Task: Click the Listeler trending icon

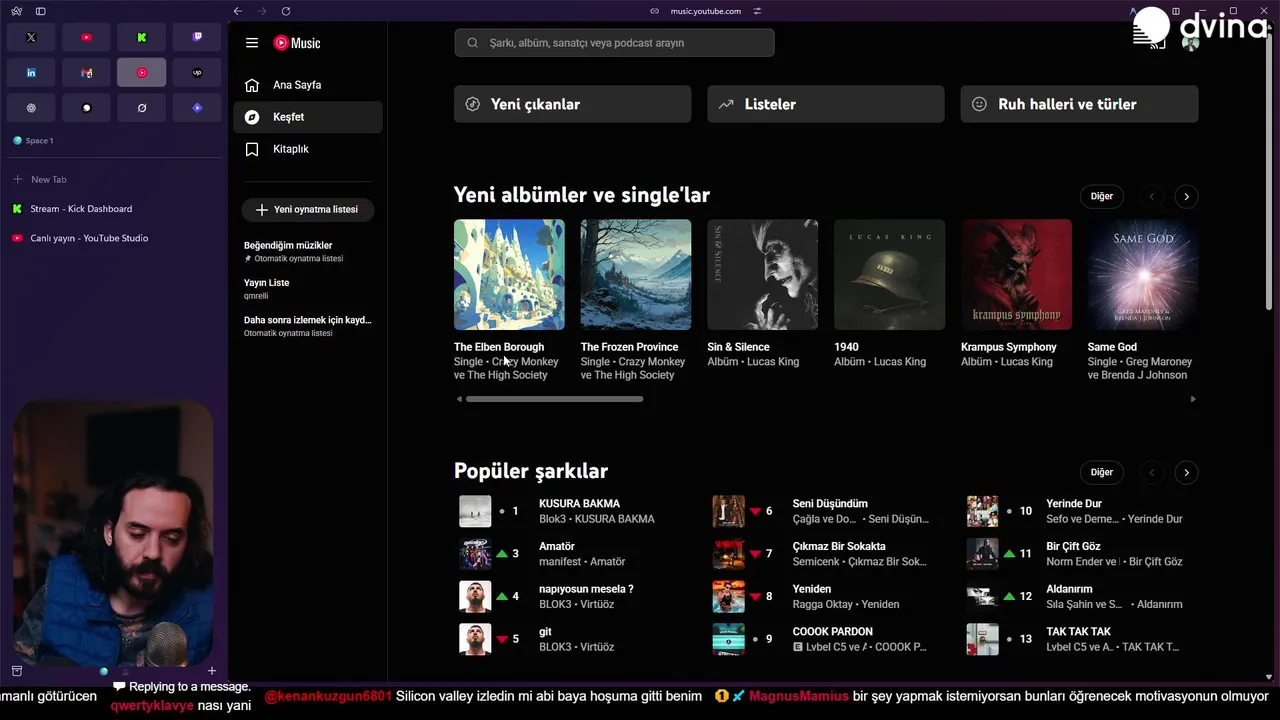Action: tap(726, 104)
